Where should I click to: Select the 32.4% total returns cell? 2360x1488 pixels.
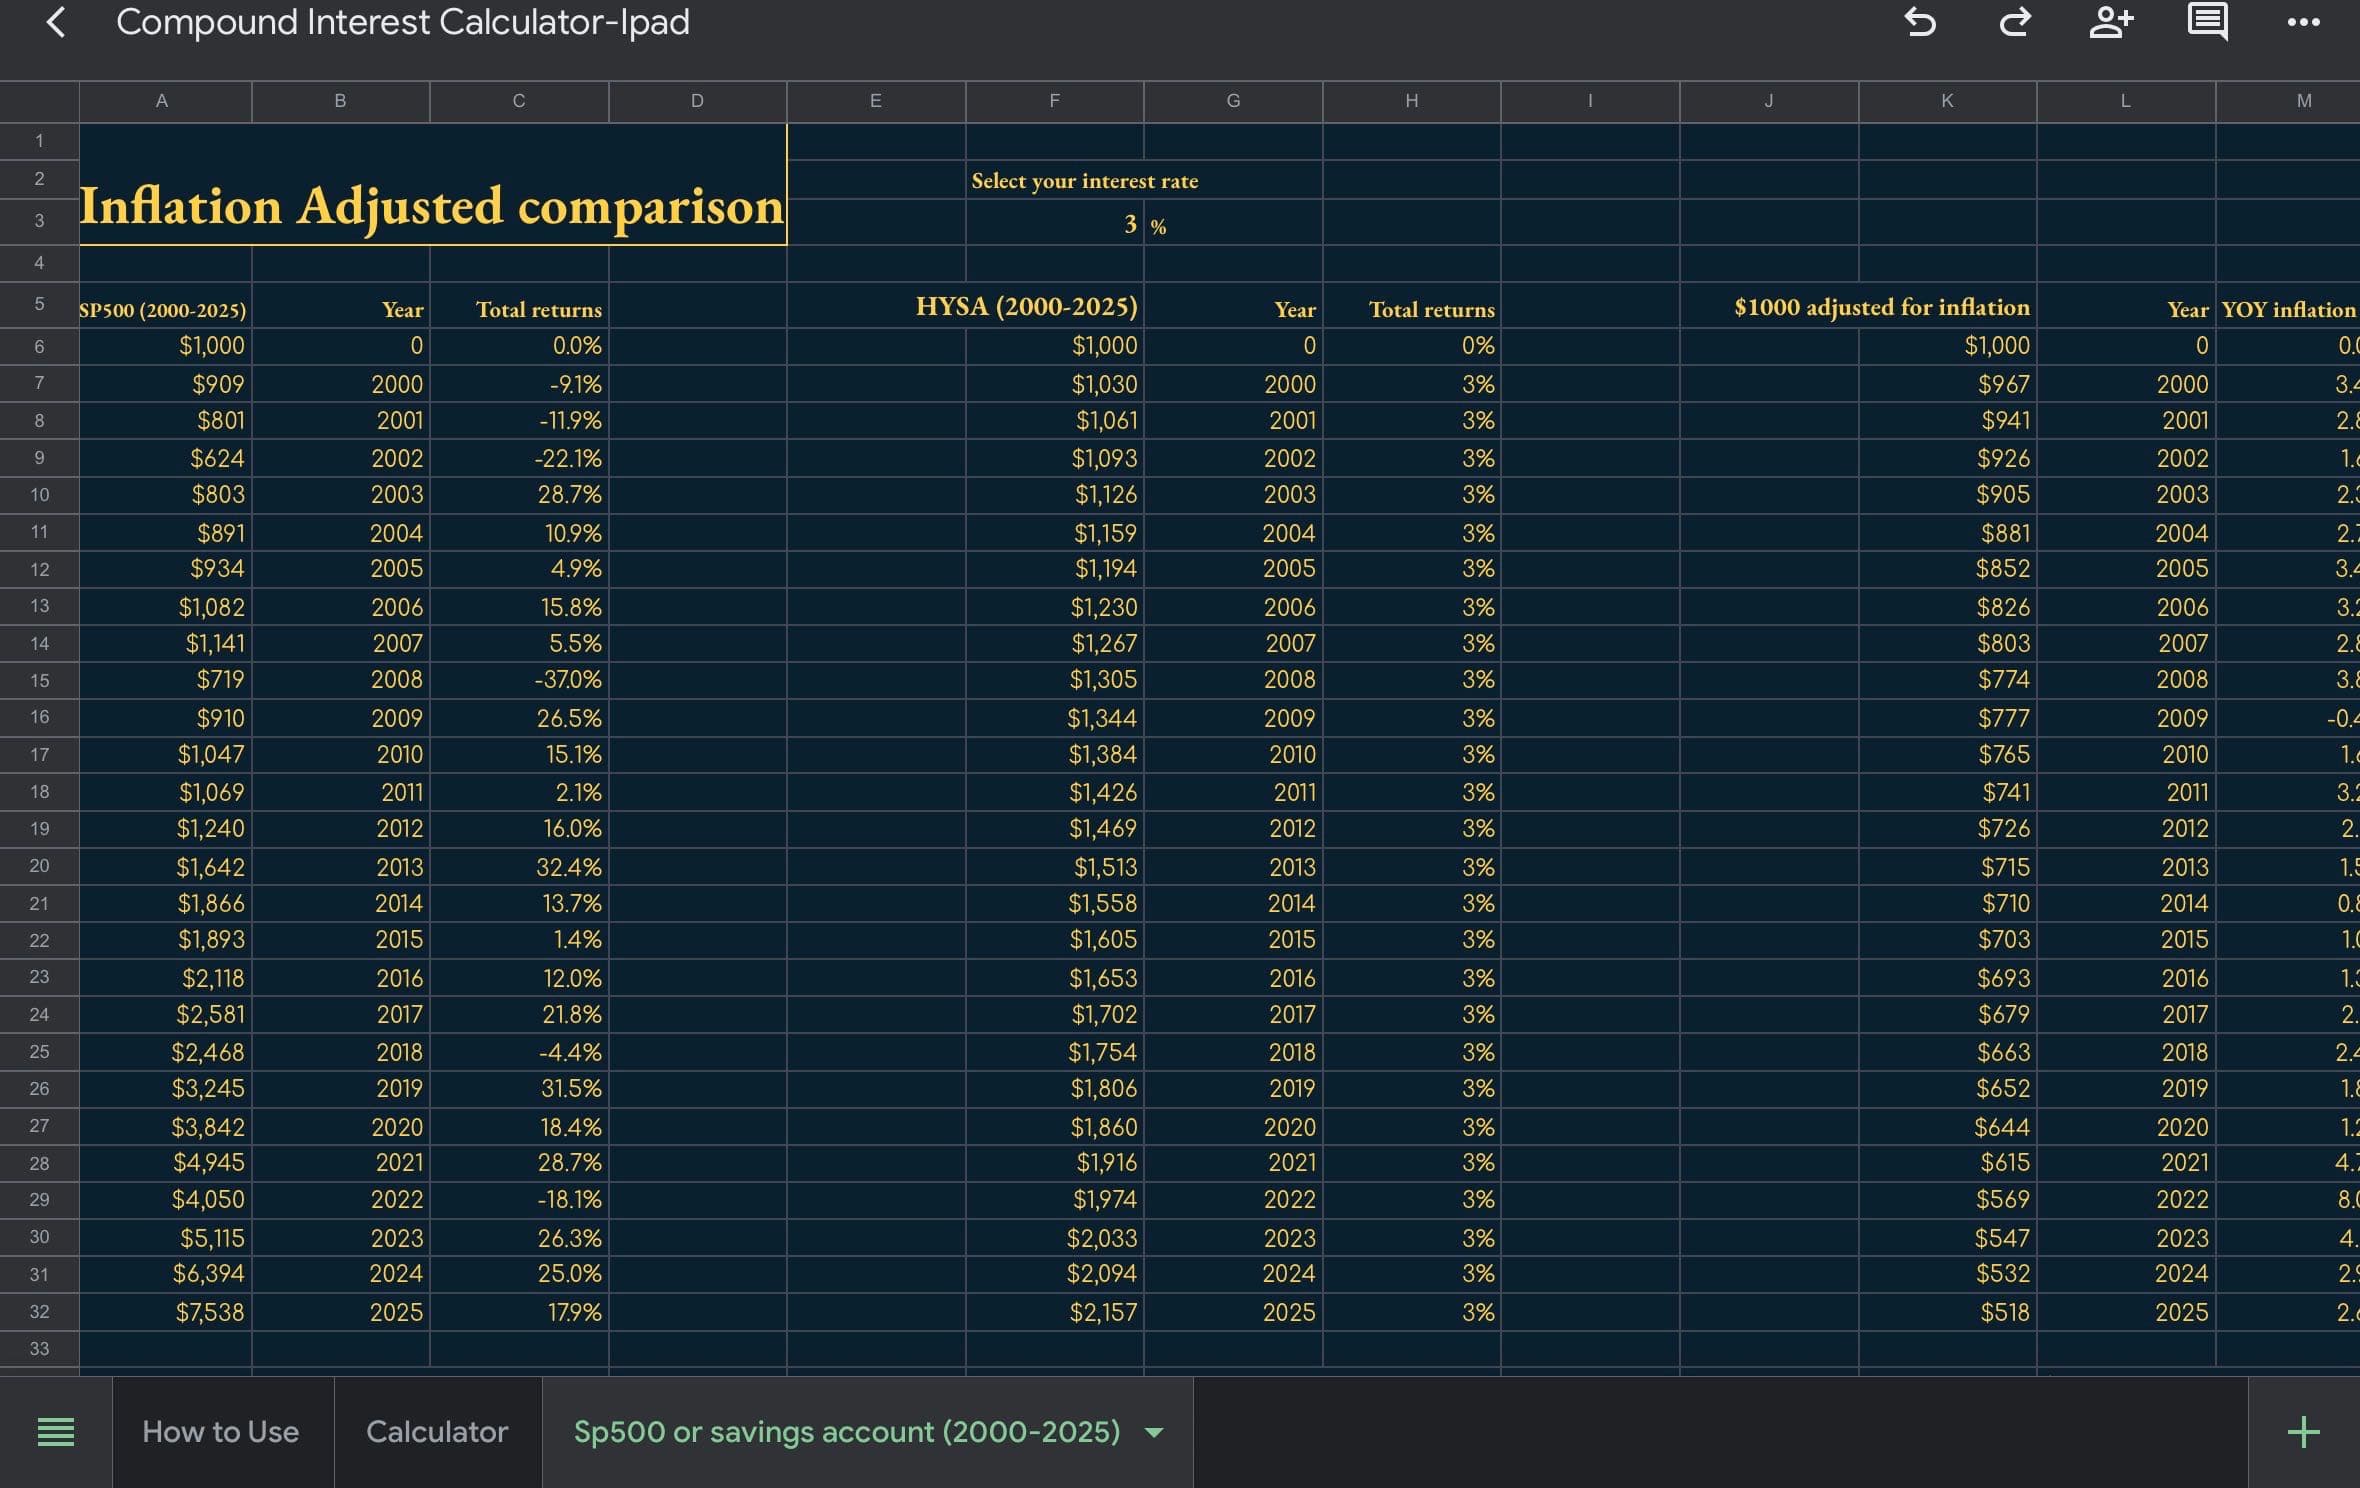click(519, 867)
